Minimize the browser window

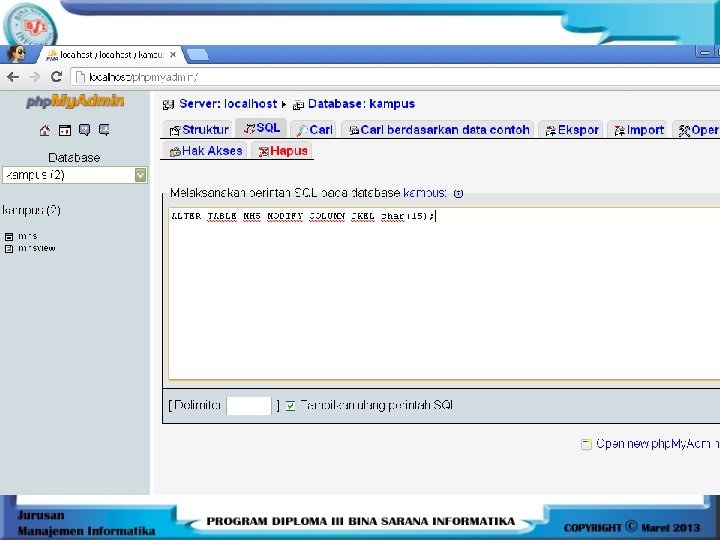pos(703,53)
